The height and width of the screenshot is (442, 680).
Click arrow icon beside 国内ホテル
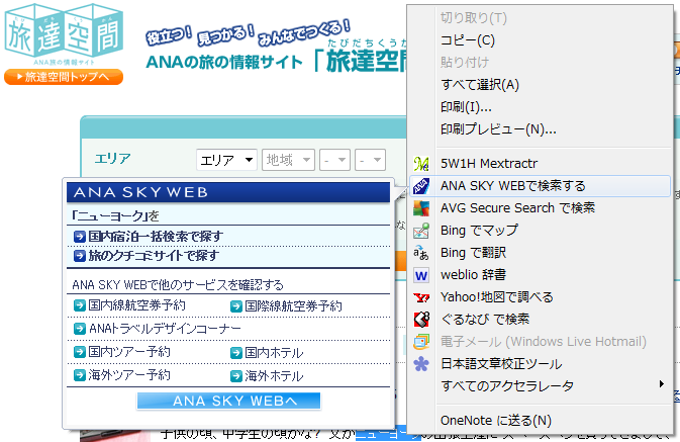[236, 353]
